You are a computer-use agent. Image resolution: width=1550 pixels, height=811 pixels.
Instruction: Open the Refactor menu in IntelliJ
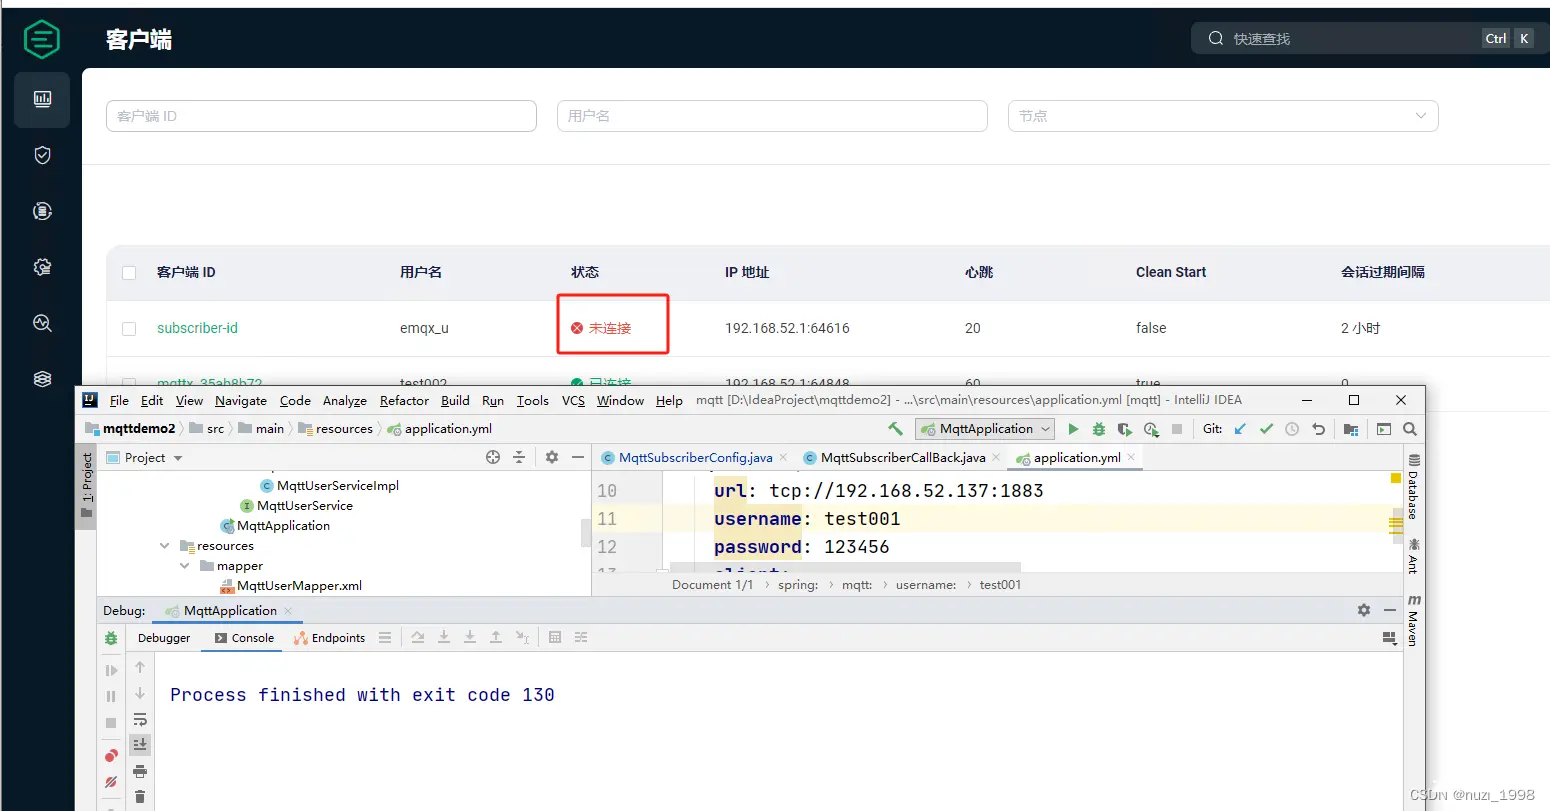click(x=404, y=400)
